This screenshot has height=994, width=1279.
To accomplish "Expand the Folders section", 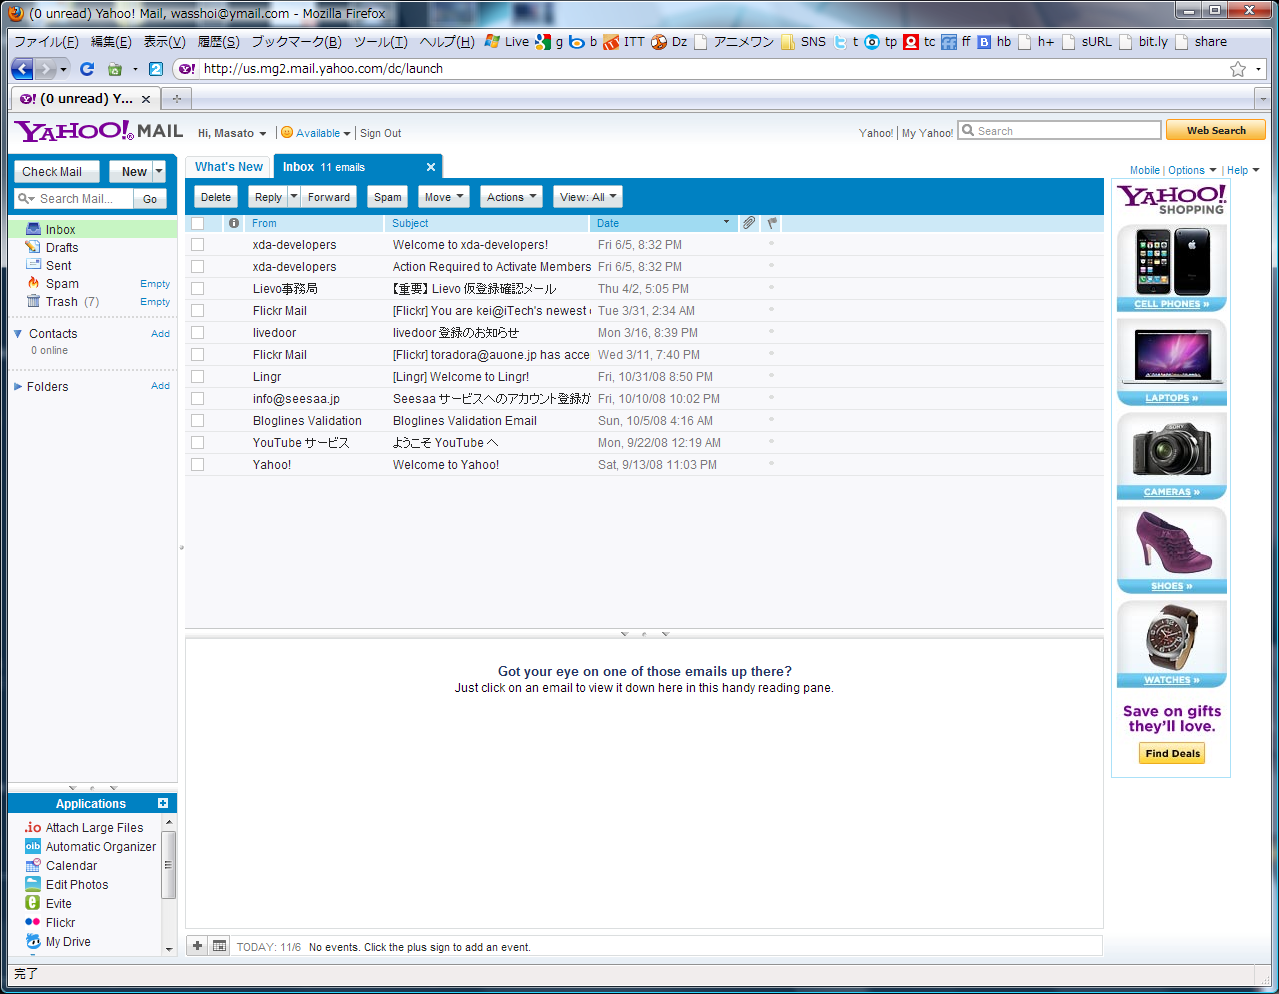I will pyautogui.click(x=18, y=386).
